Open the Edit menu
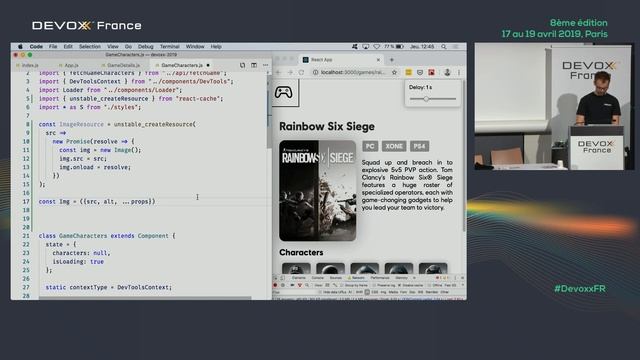The width and height of the screenshot is (640, 360). 68,47
